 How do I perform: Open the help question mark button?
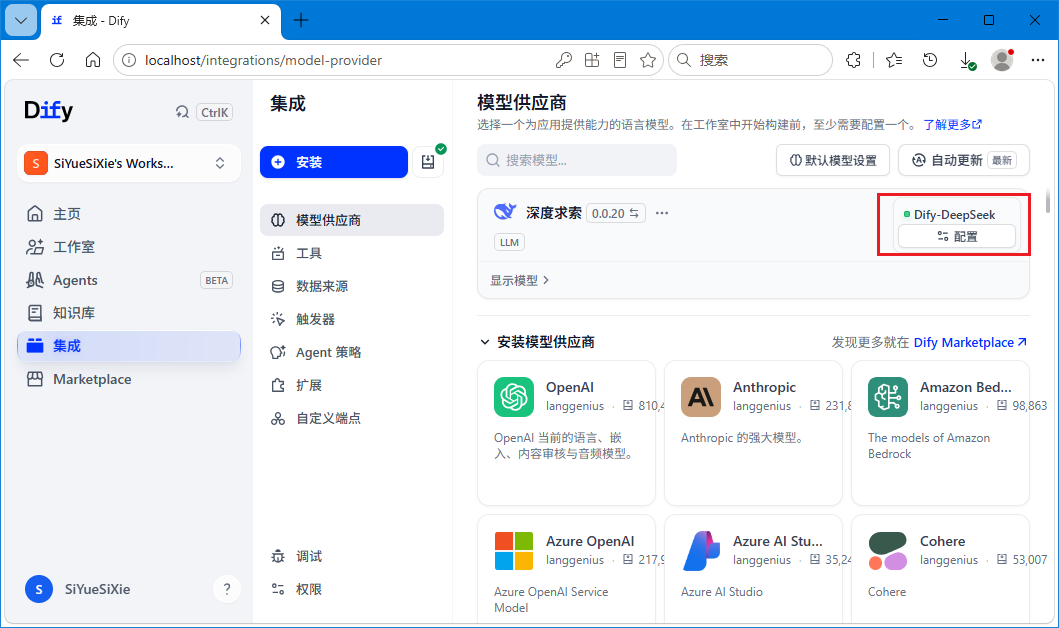227,589
